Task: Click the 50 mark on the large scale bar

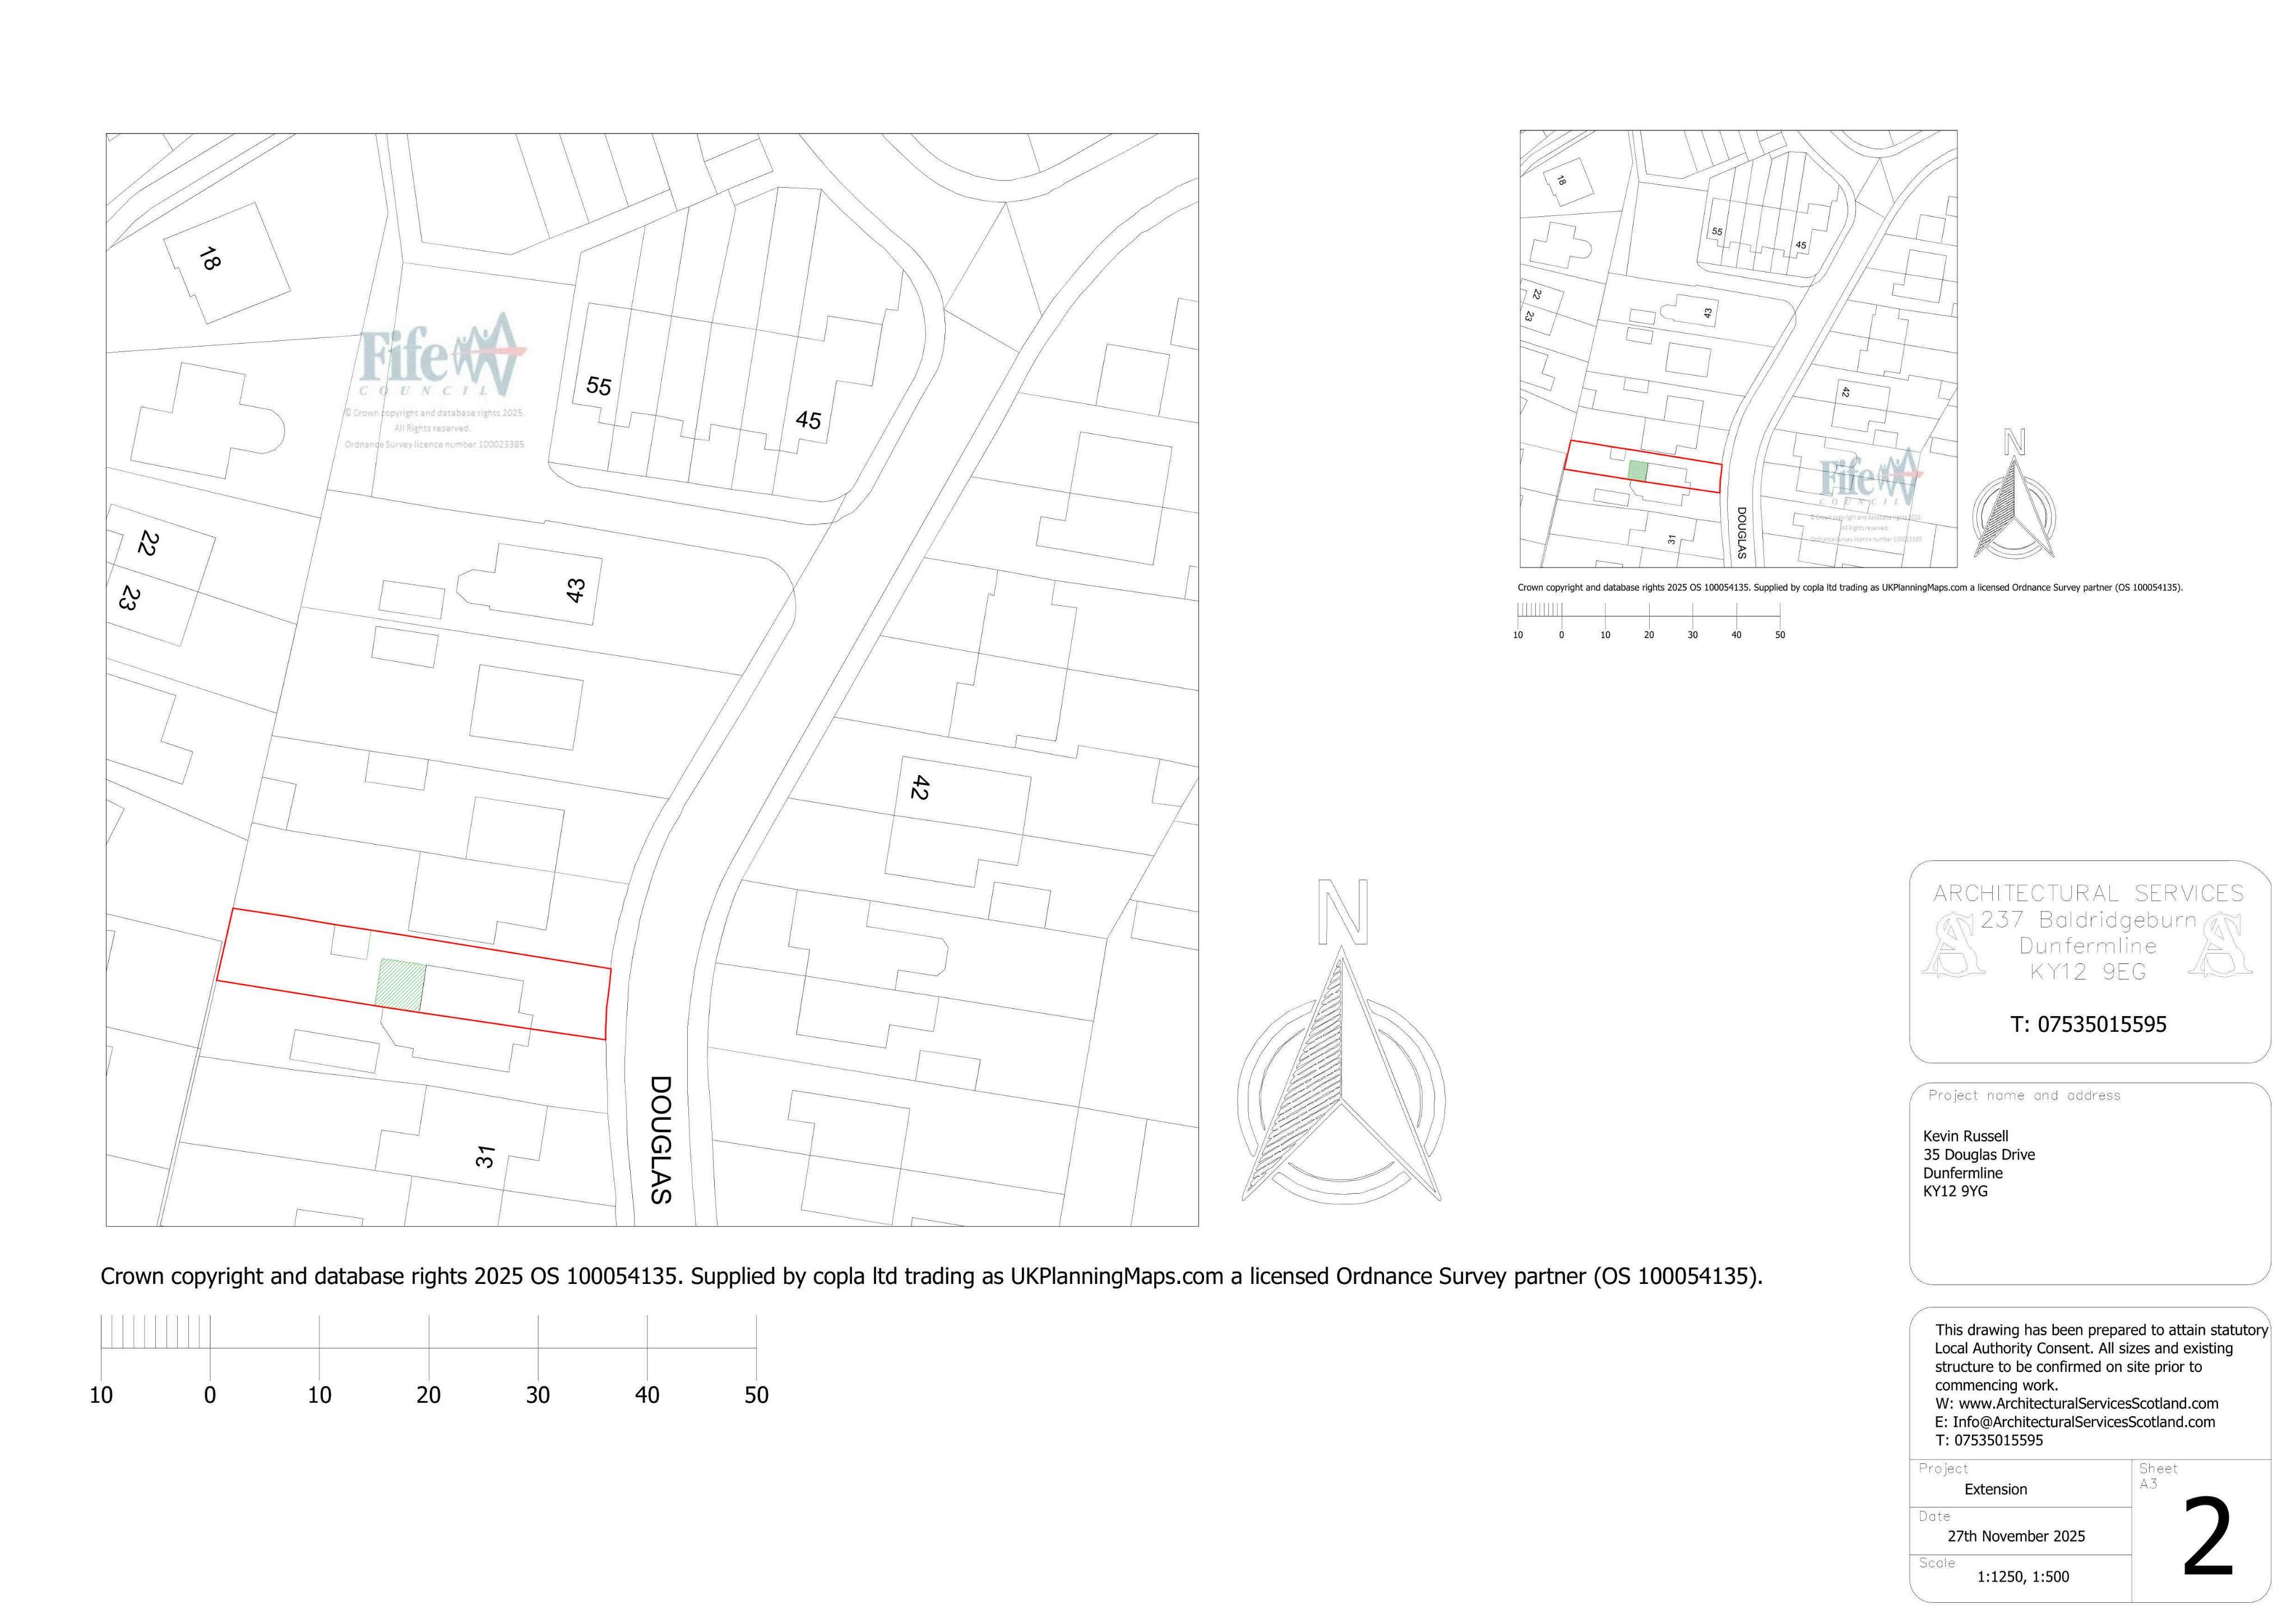Action: (756, 1395)
